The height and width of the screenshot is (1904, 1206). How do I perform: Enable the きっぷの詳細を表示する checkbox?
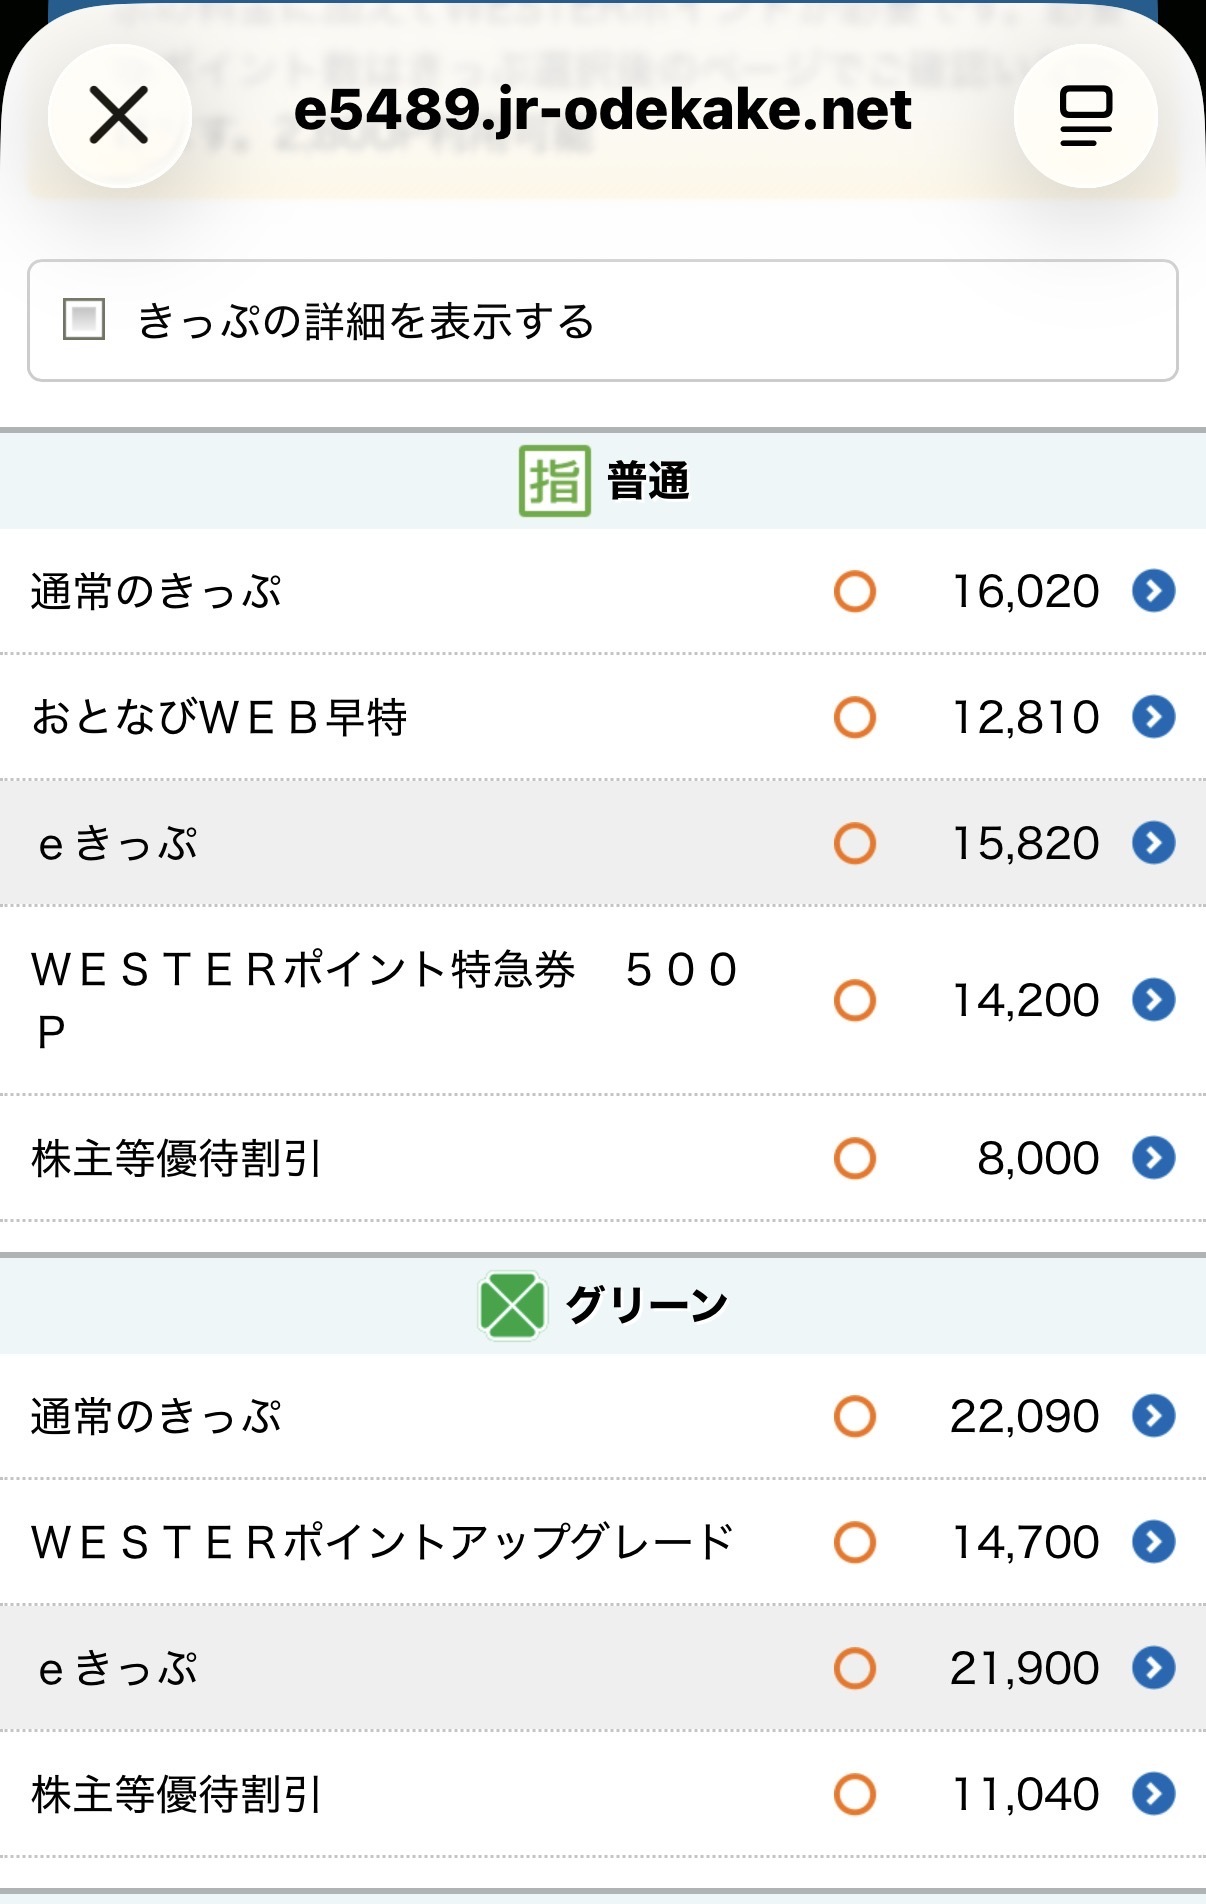84,320
